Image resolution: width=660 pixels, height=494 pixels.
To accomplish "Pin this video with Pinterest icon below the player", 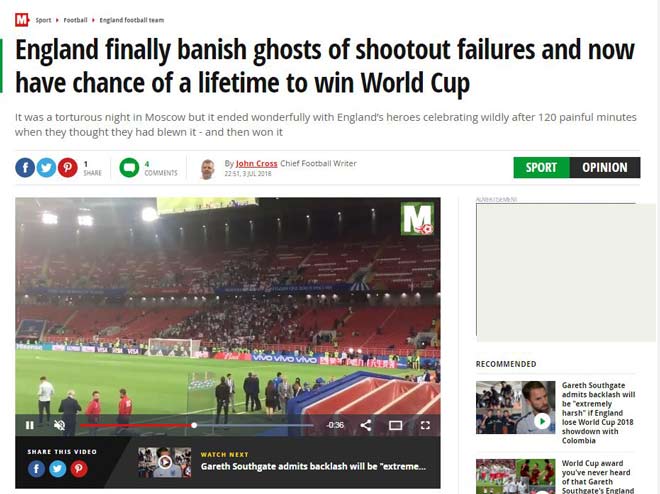I will (x=79, y=469).
